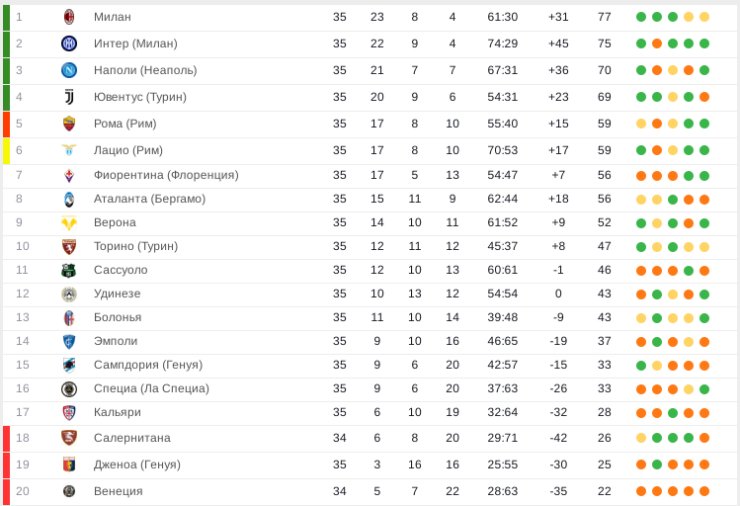Open the Болонья team page
This screenshot has height=506, width=740.
pyautogui.click(x=118, y=317)
